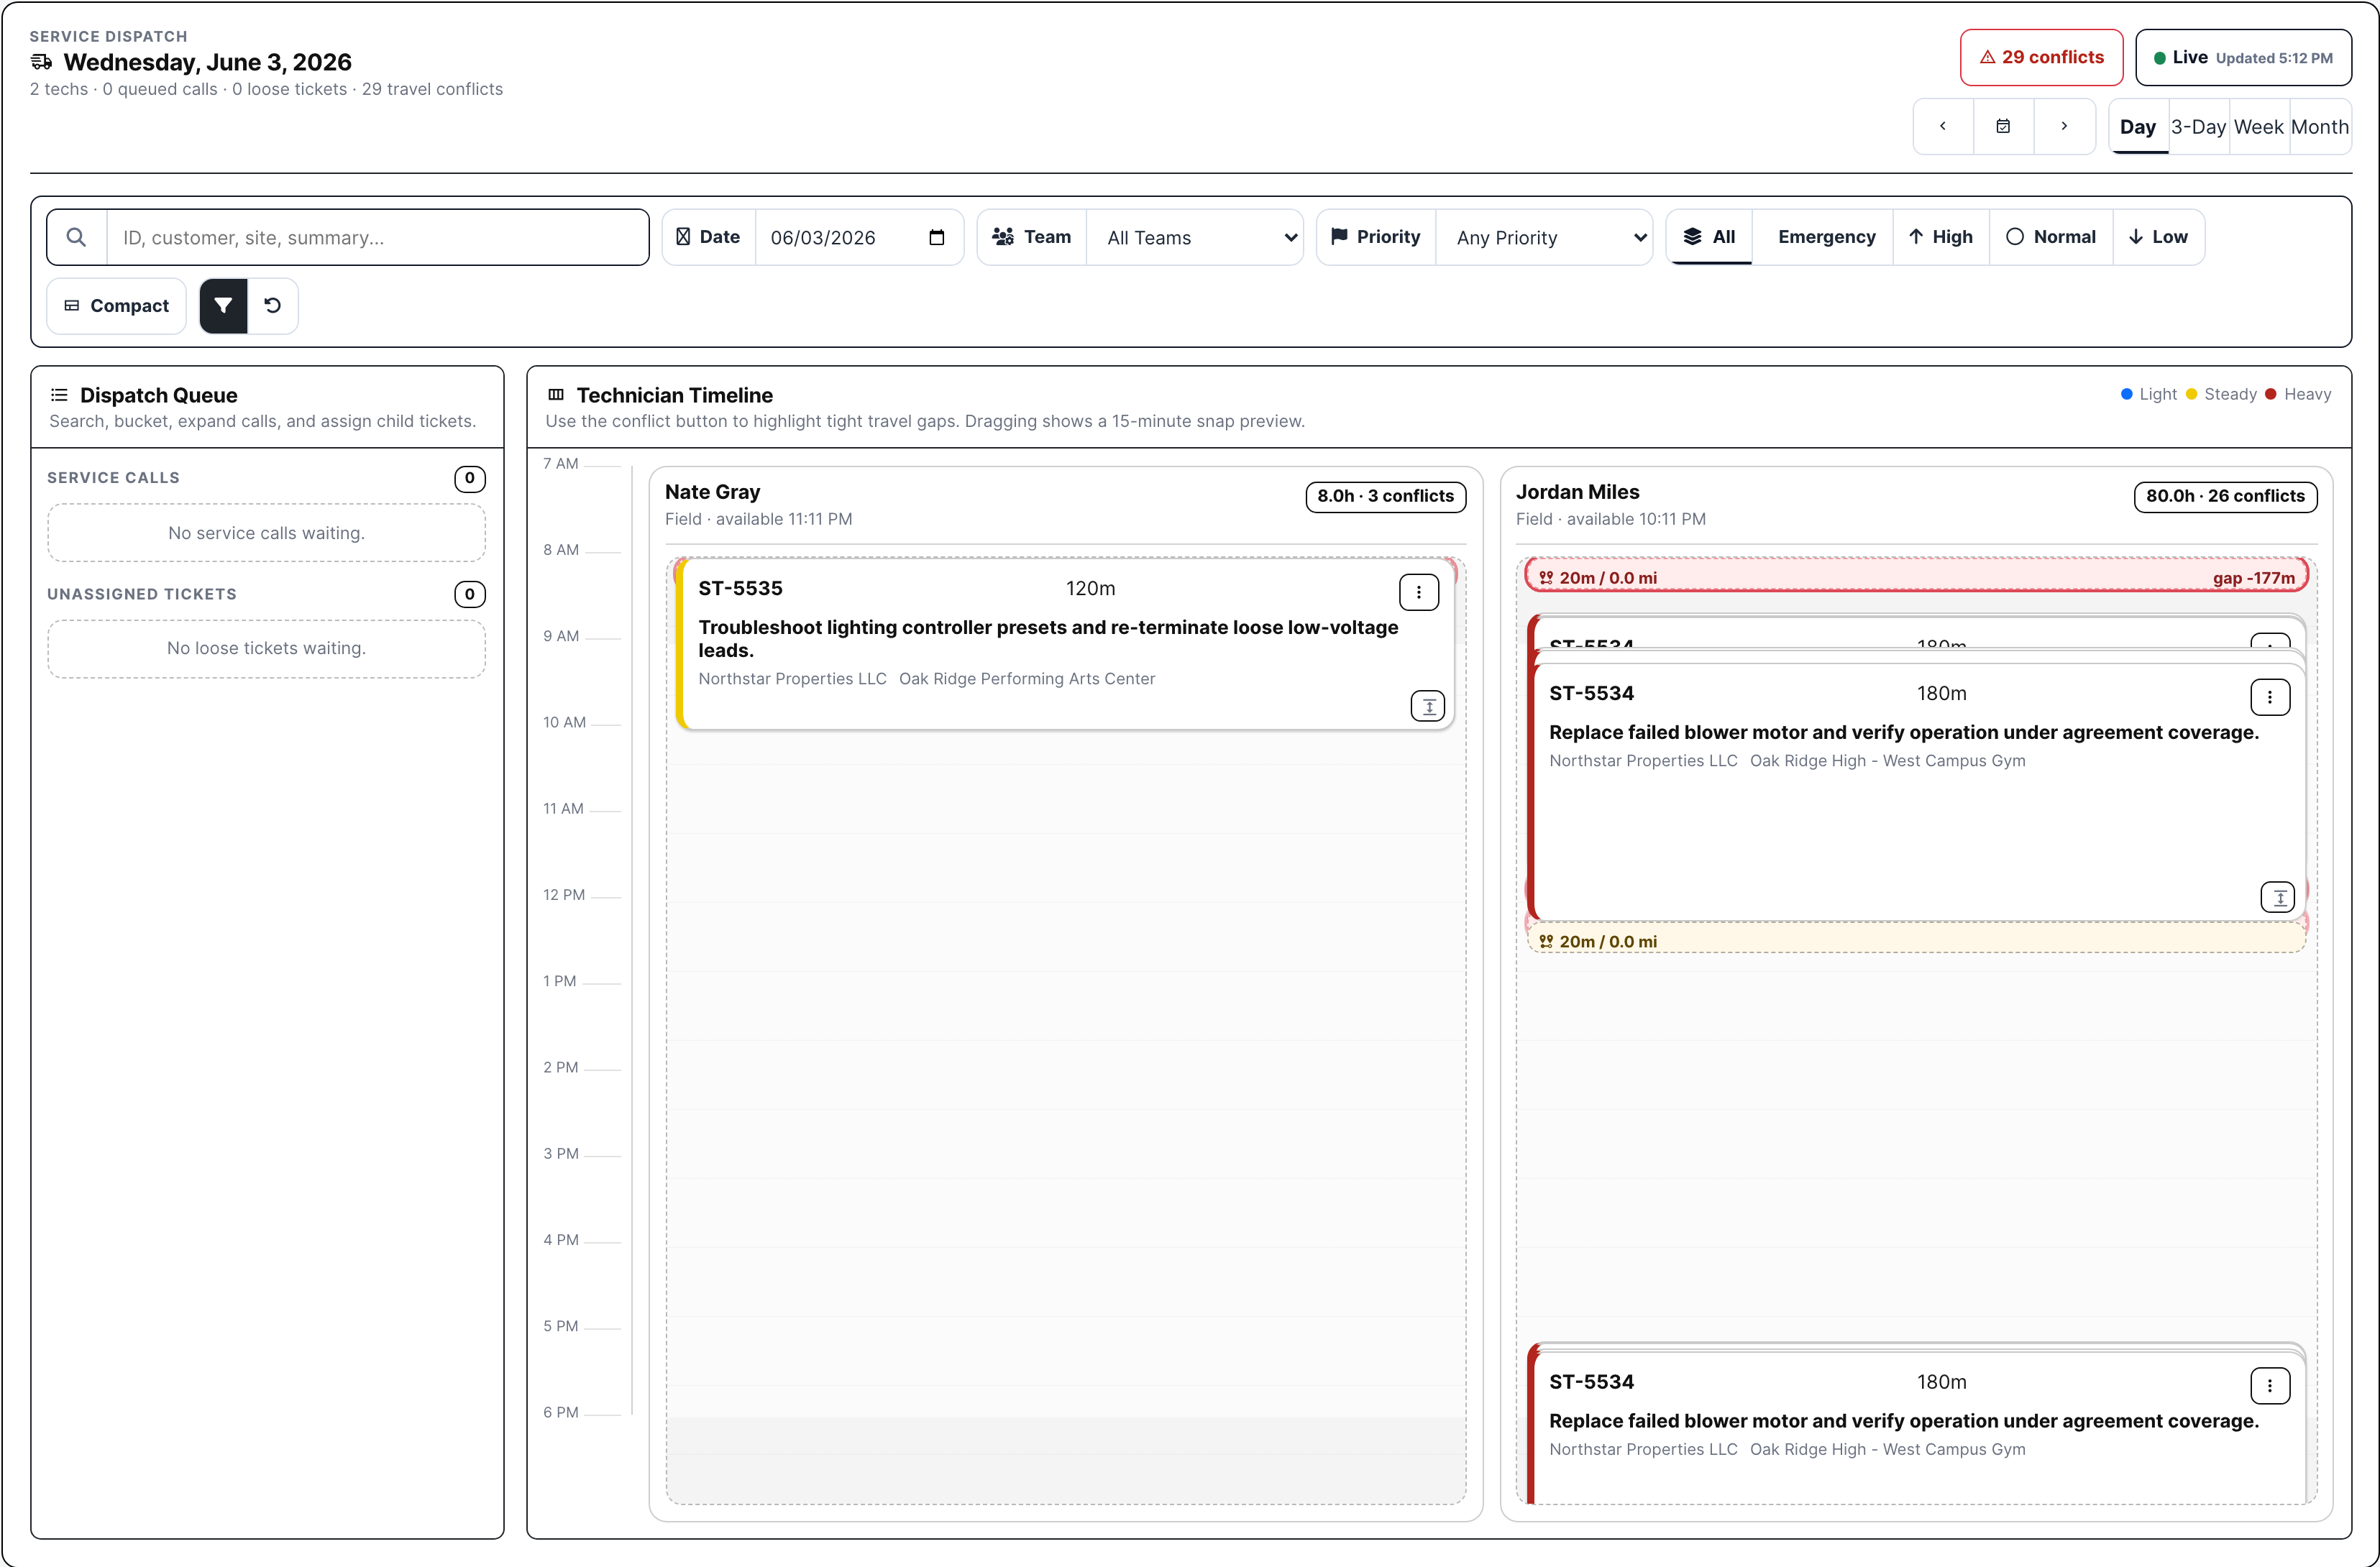Filter by Low priority
Viewport: 2380px width, 1567px height.
click(2158, 237)
